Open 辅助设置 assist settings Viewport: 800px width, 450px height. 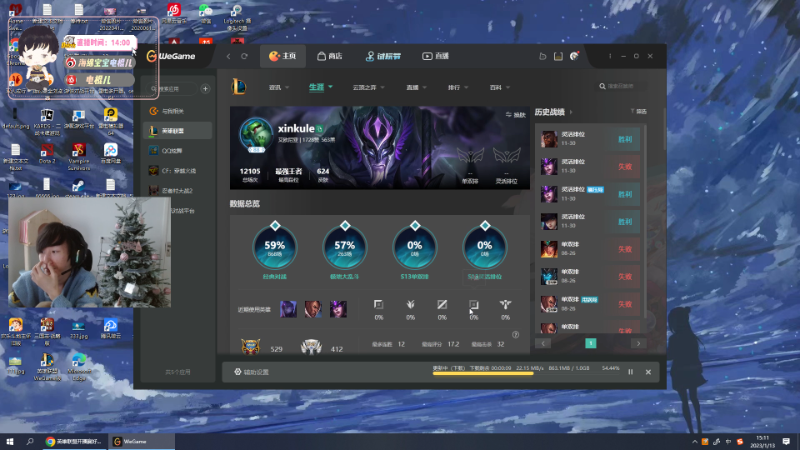[251, 372]
